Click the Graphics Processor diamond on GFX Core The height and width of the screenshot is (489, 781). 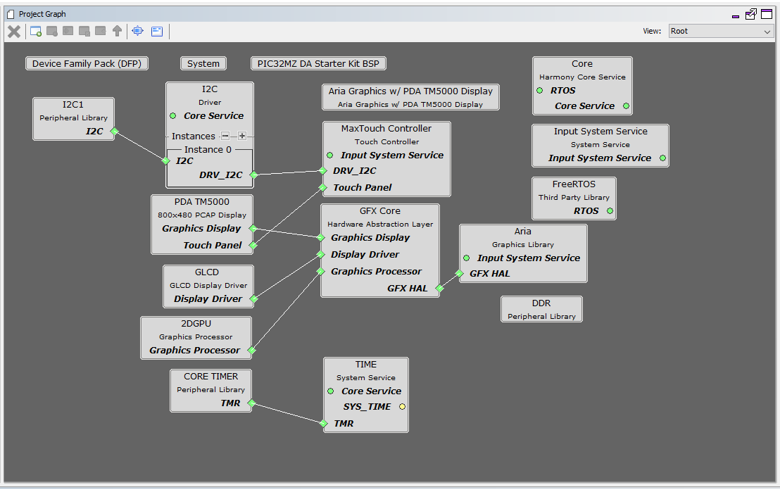click(x=321, y=271)
